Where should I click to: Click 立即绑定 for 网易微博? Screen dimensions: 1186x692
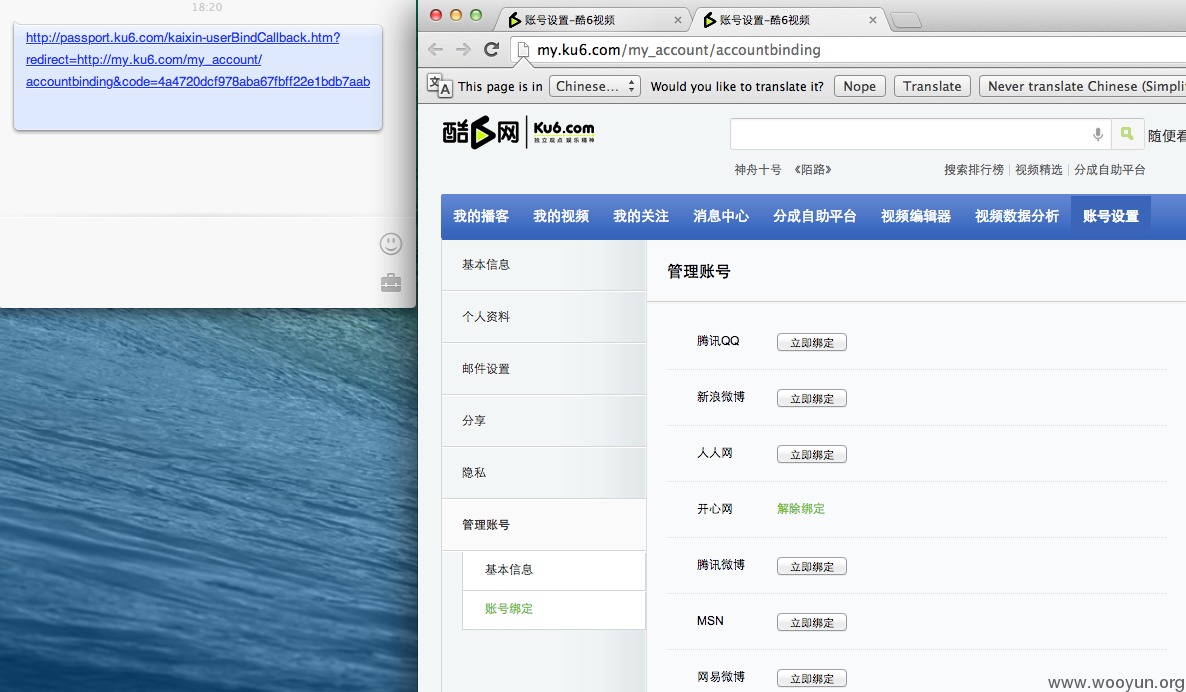812,678
